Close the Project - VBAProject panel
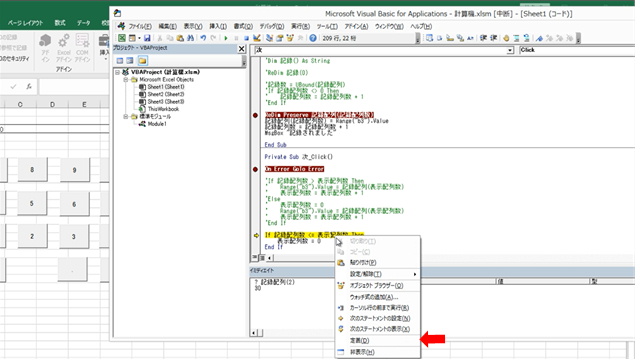 pos(241,49)
